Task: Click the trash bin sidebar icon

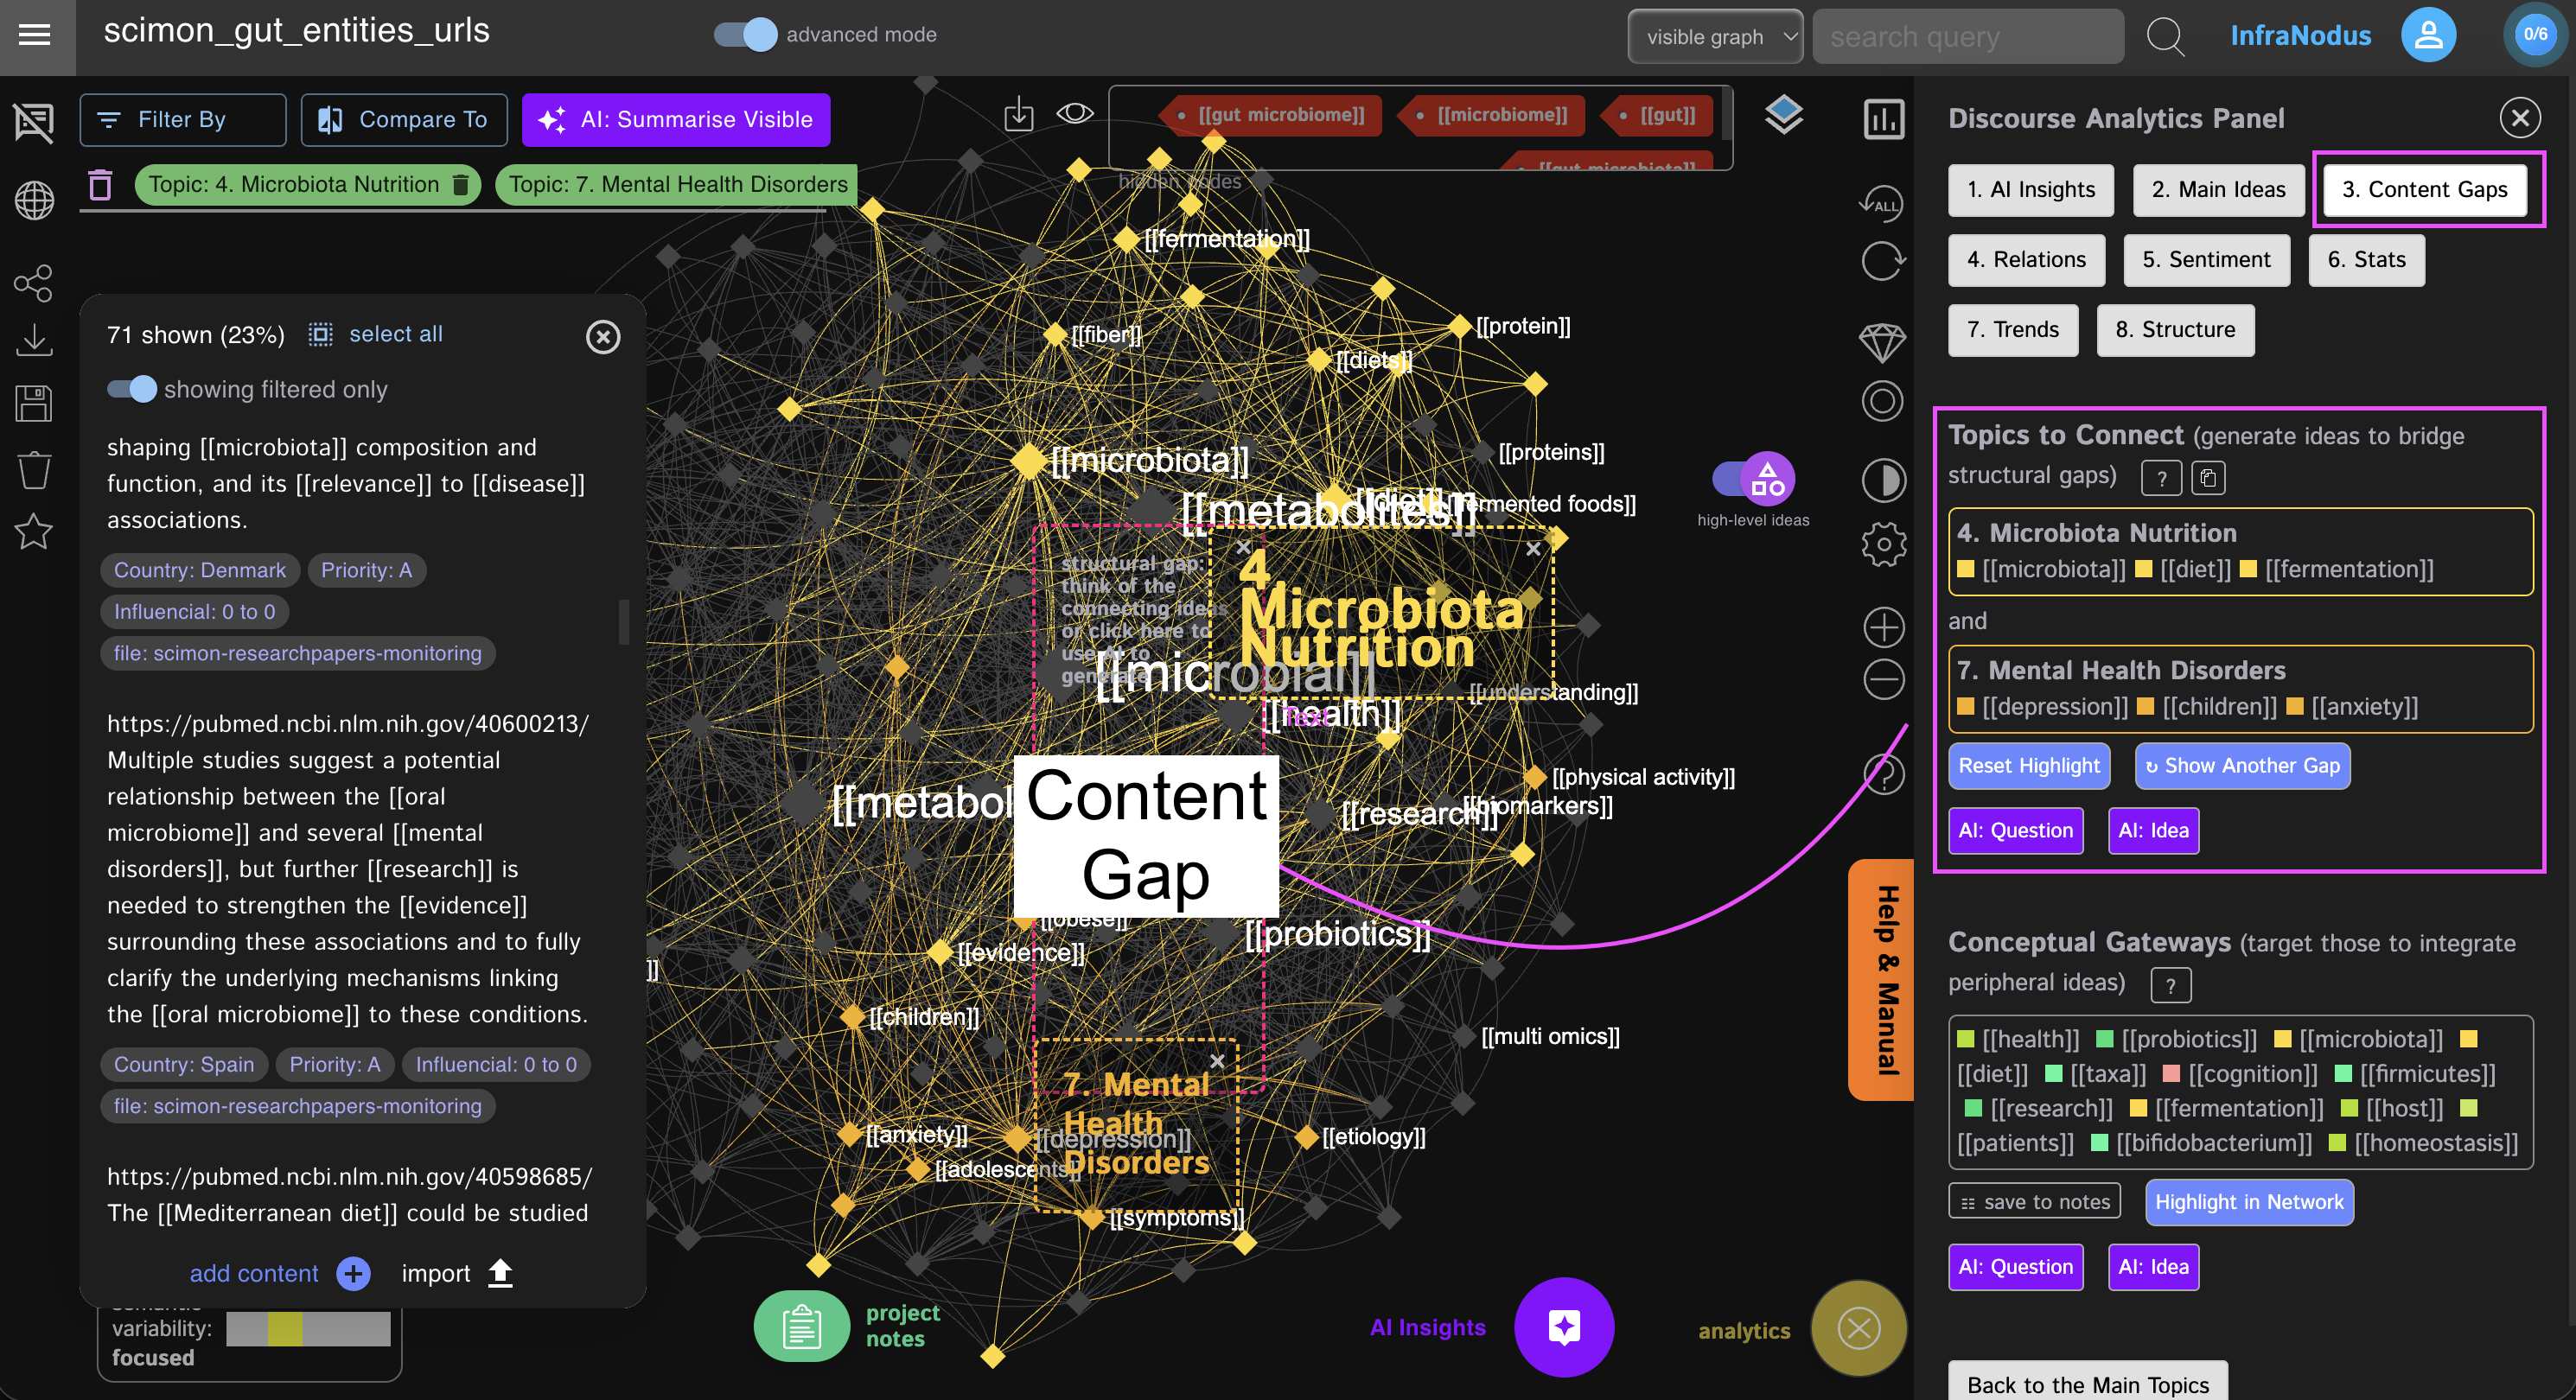Action: [x=34, y=469]
